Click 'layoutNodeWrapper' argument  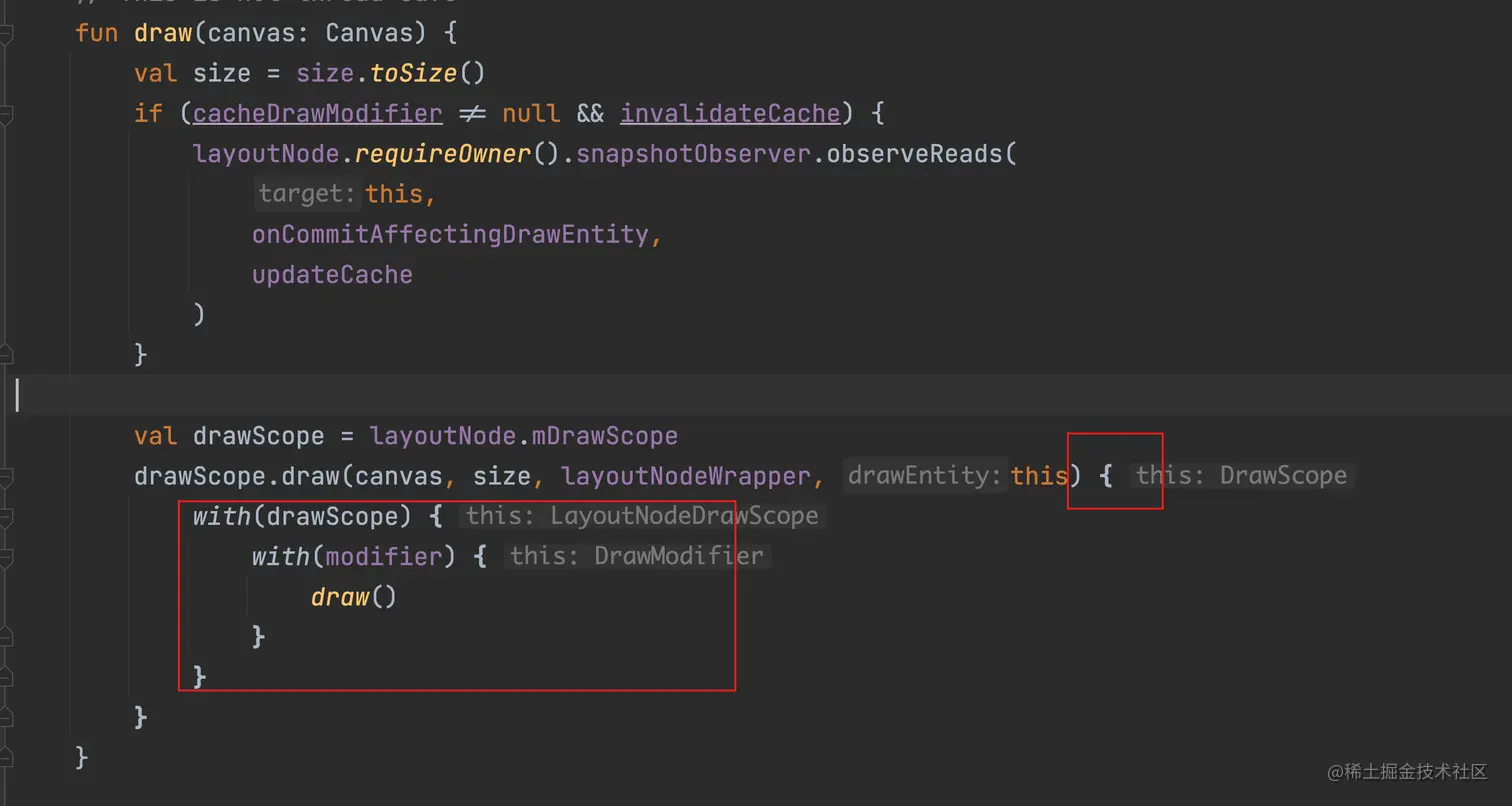pos(685,476)
